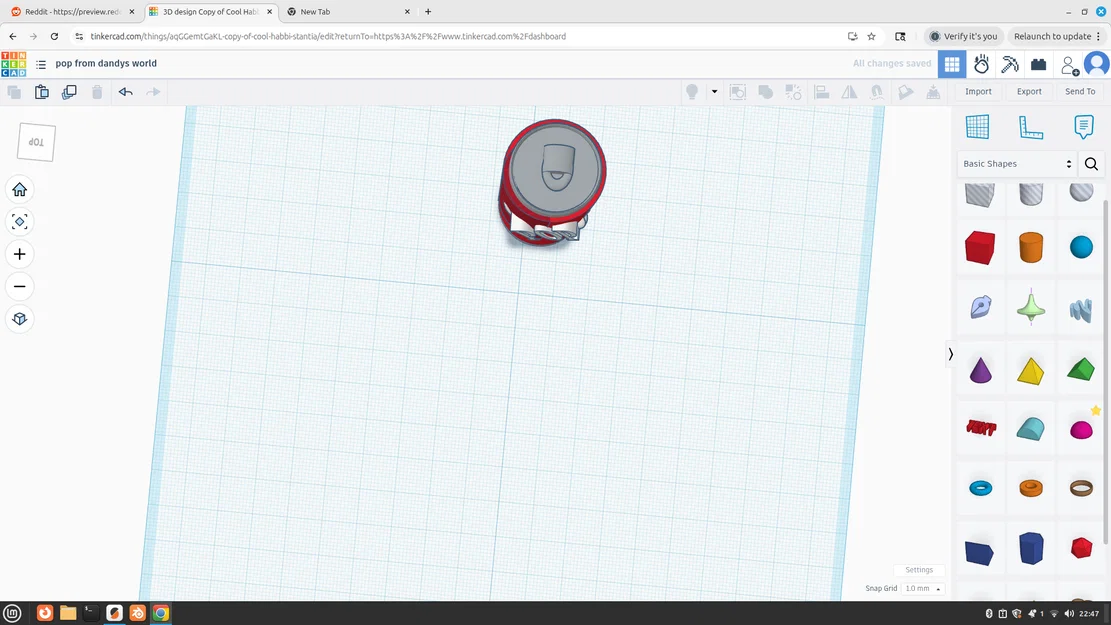Image resolution: width=1111 pixels, height=625 pixels.
Task: Click the Copy tool in toolbar
Action: coord(13,92)
